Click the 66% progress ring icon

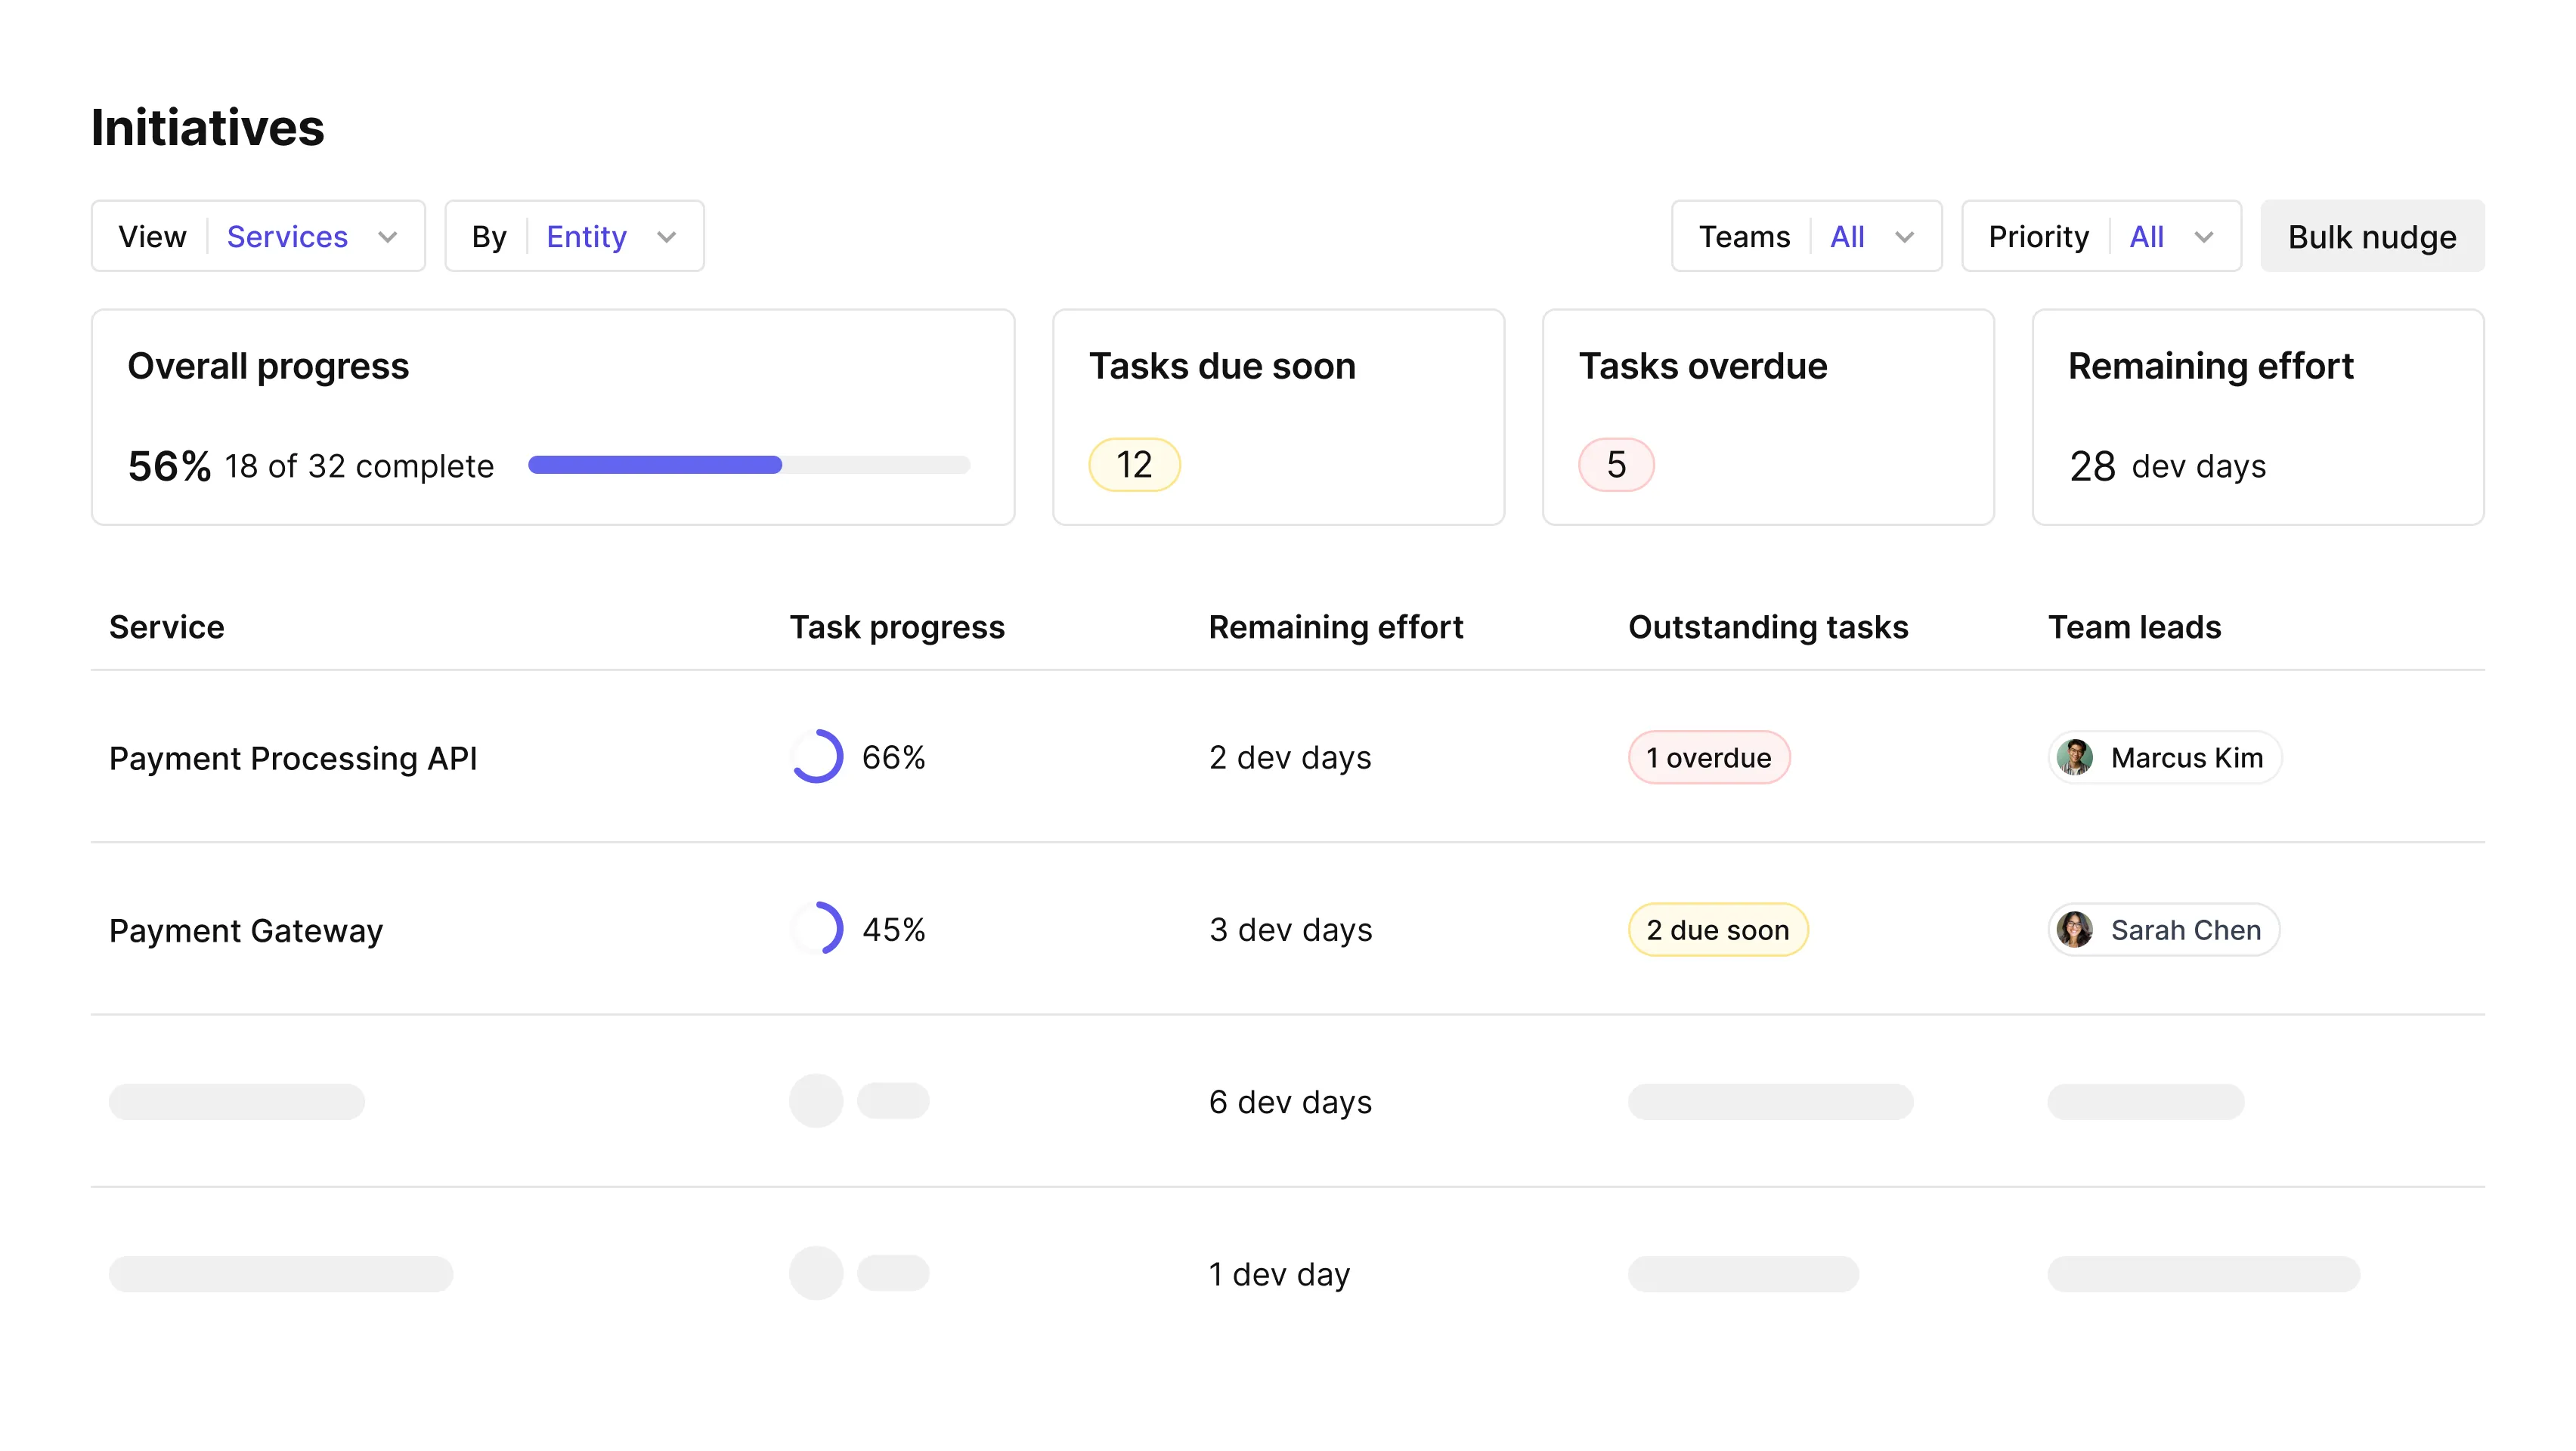(816, 757)
